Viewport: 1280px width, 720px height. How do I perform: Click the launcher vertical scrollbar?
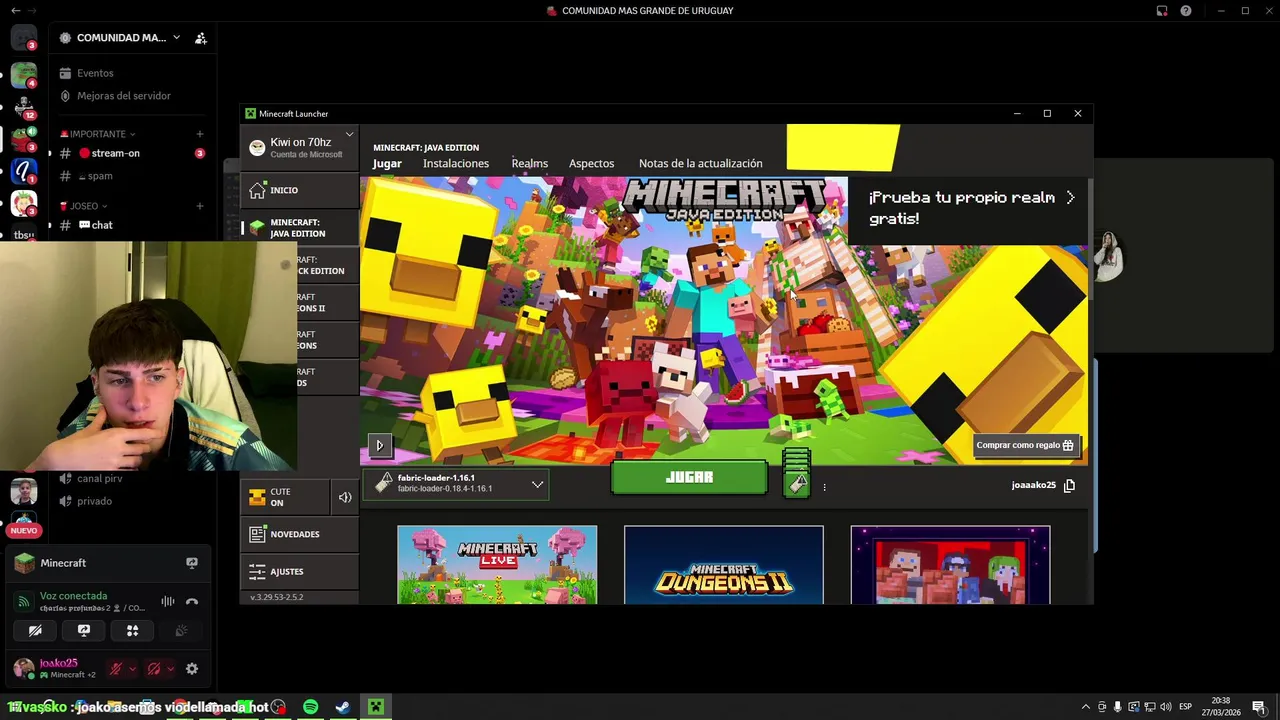[1091, 240]
